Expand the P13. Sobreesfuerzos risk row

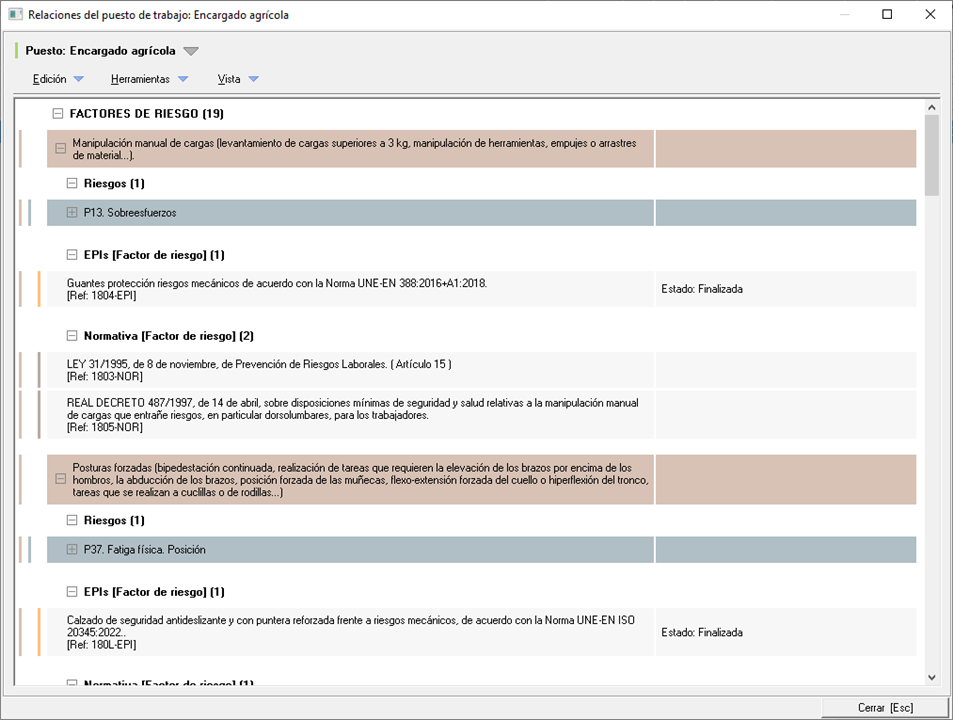coord(72,213)
